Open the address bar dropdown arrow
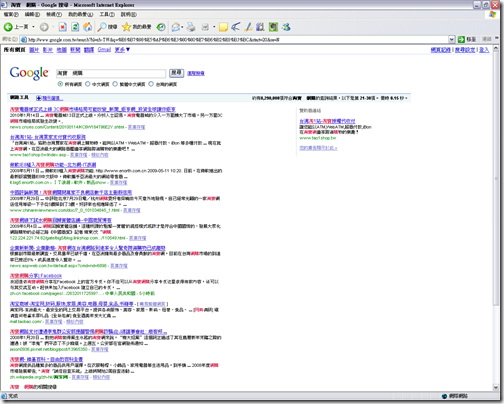504x404 pixels. point(451,39)
